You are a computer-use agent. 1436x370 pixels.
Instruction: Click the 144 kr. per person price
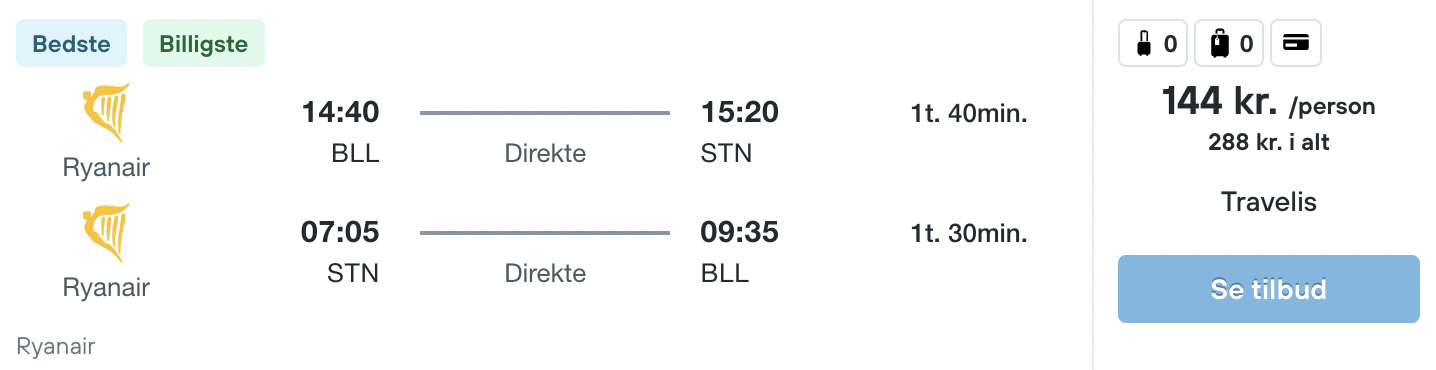1268,103
